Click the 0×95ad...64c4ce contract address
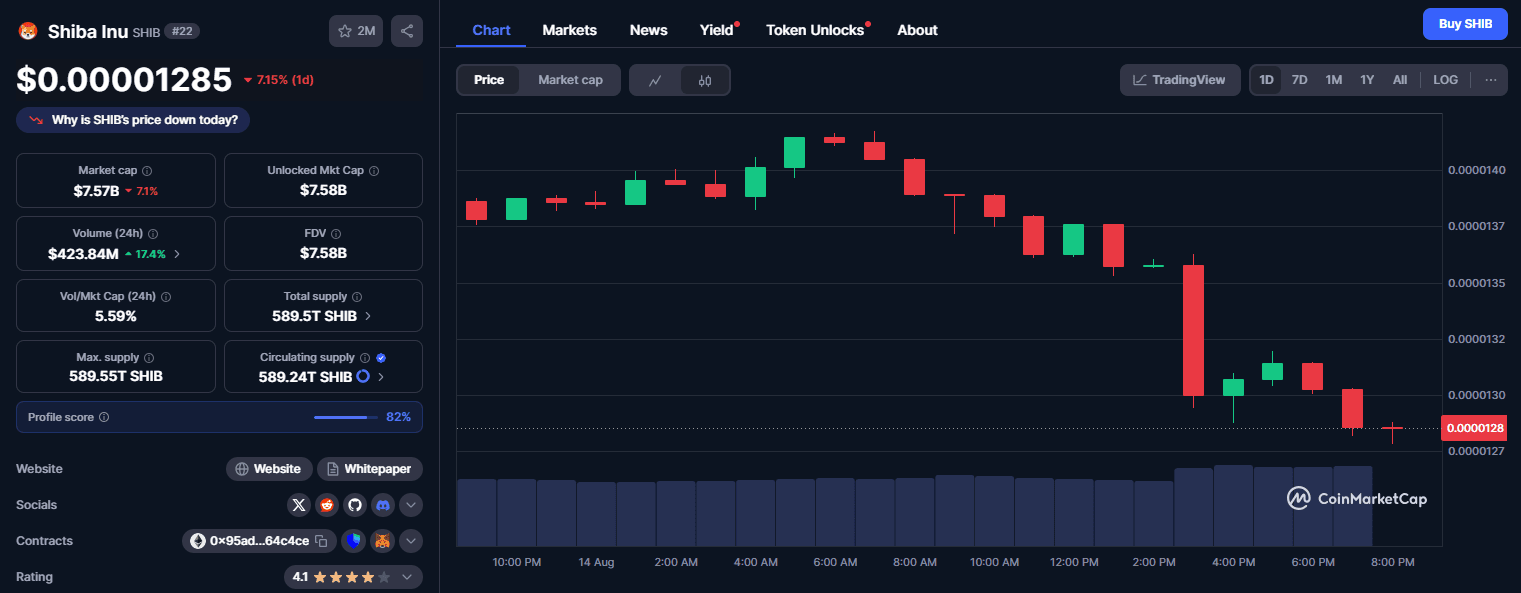Viewport: 1521px width, 593px height. click(x=260, y=541)
